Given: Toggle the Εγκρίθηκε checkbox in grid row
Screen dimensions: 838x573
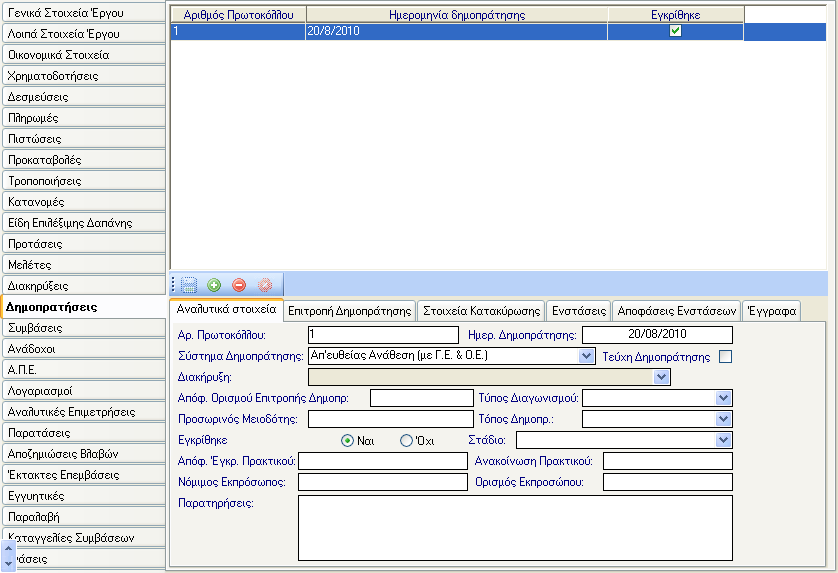Looking at the screenshot, I should pos(675,31).
